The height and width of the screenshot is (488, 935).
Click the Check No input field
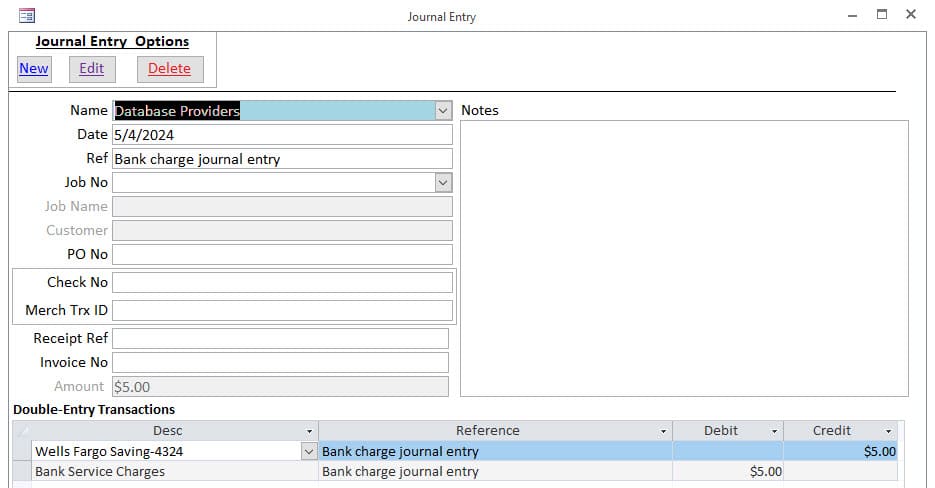click(x=282, y=282)
